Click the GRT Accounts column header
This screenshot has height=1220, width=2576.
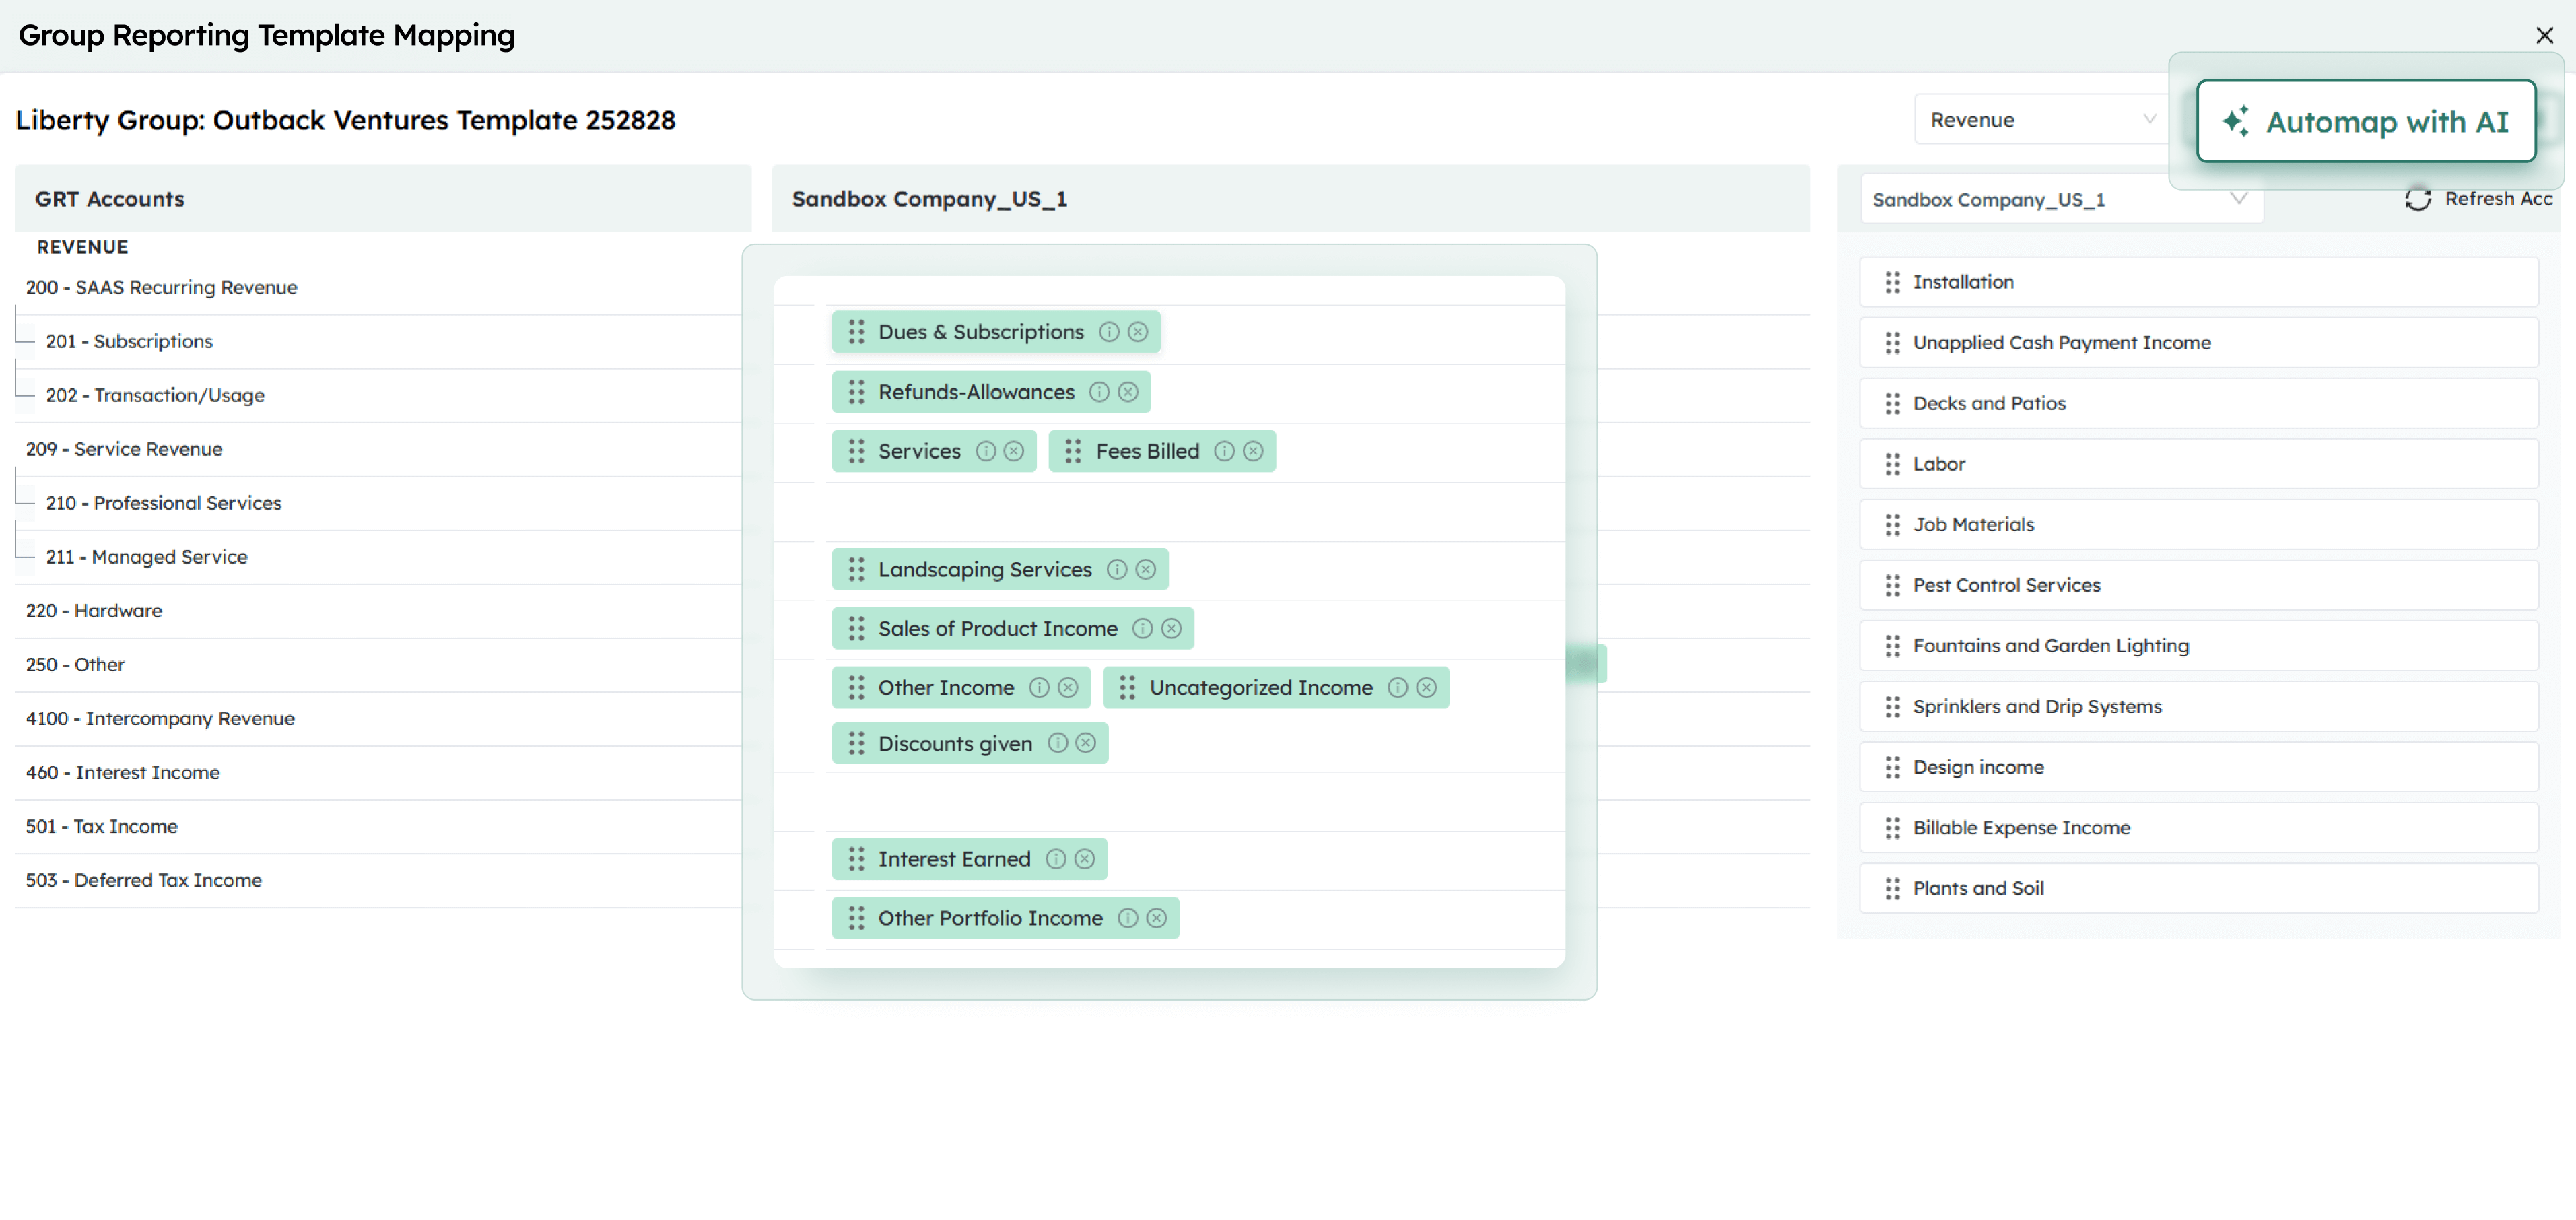383,199
